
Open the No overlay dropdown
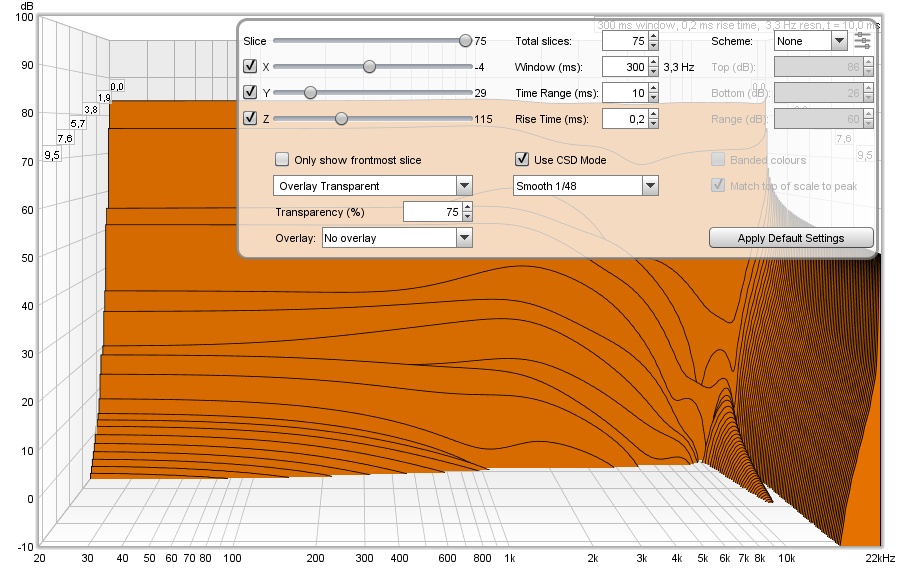(397, 238)
